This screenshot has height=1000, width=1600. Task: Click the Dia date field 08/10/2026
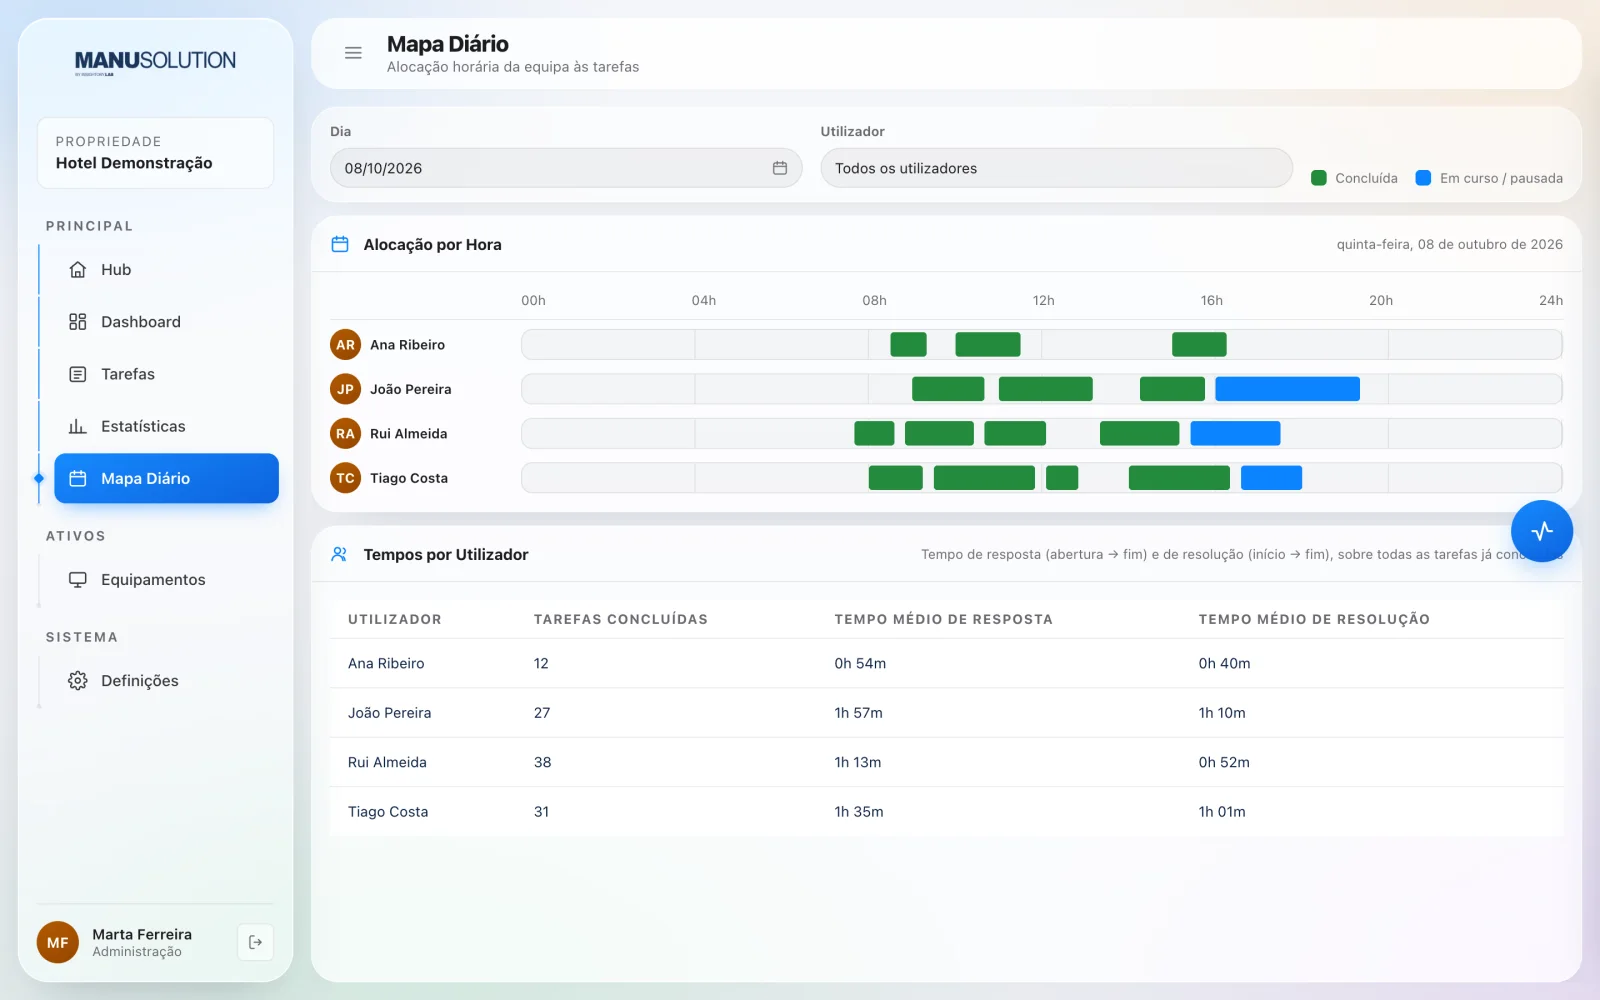(x=566, y=168)
